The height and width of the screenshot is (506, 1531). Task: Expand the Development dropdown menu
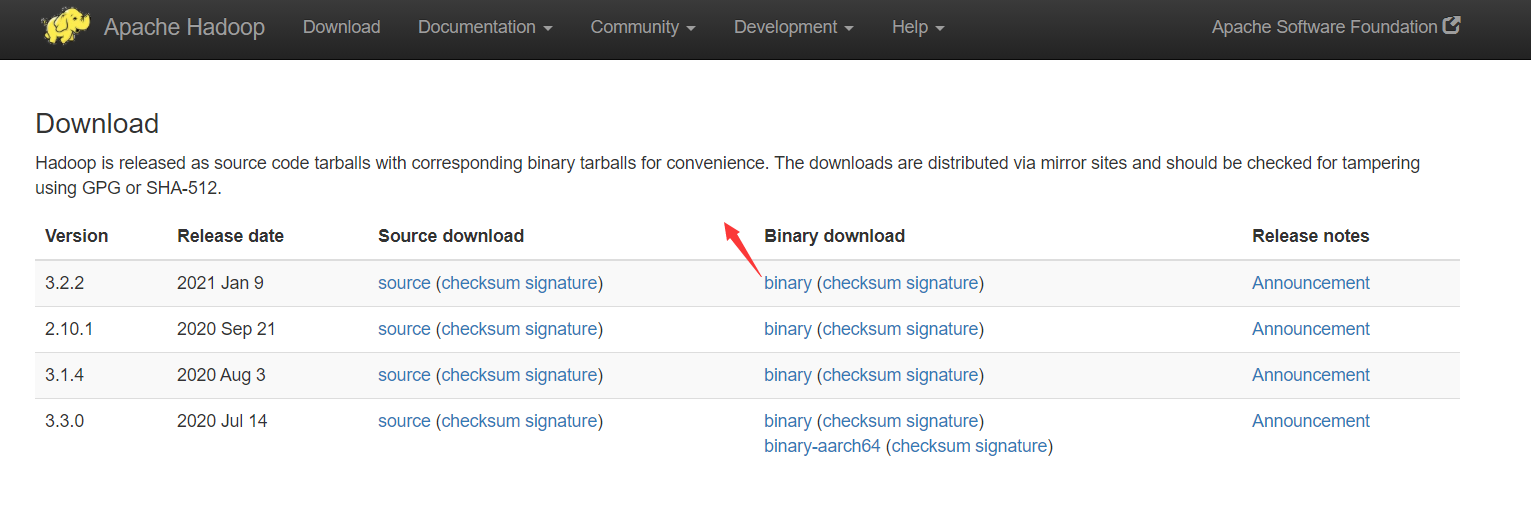(x=794, y=27)
